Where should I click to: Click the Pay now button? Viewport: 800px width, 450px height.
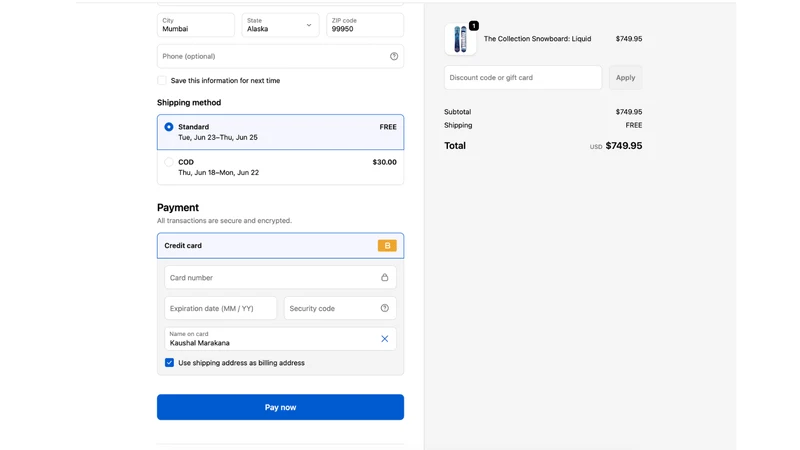[x=281, y=407]
